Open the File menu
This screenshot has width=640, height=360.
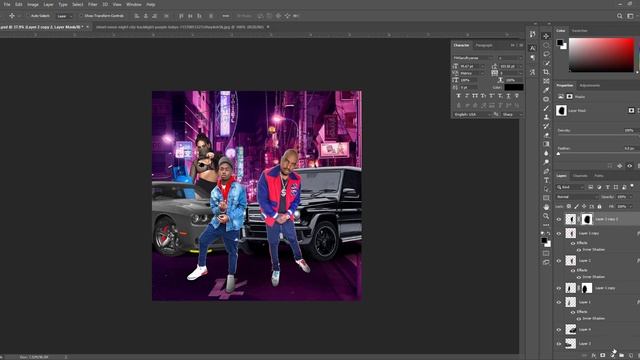[x=7, y=4]
